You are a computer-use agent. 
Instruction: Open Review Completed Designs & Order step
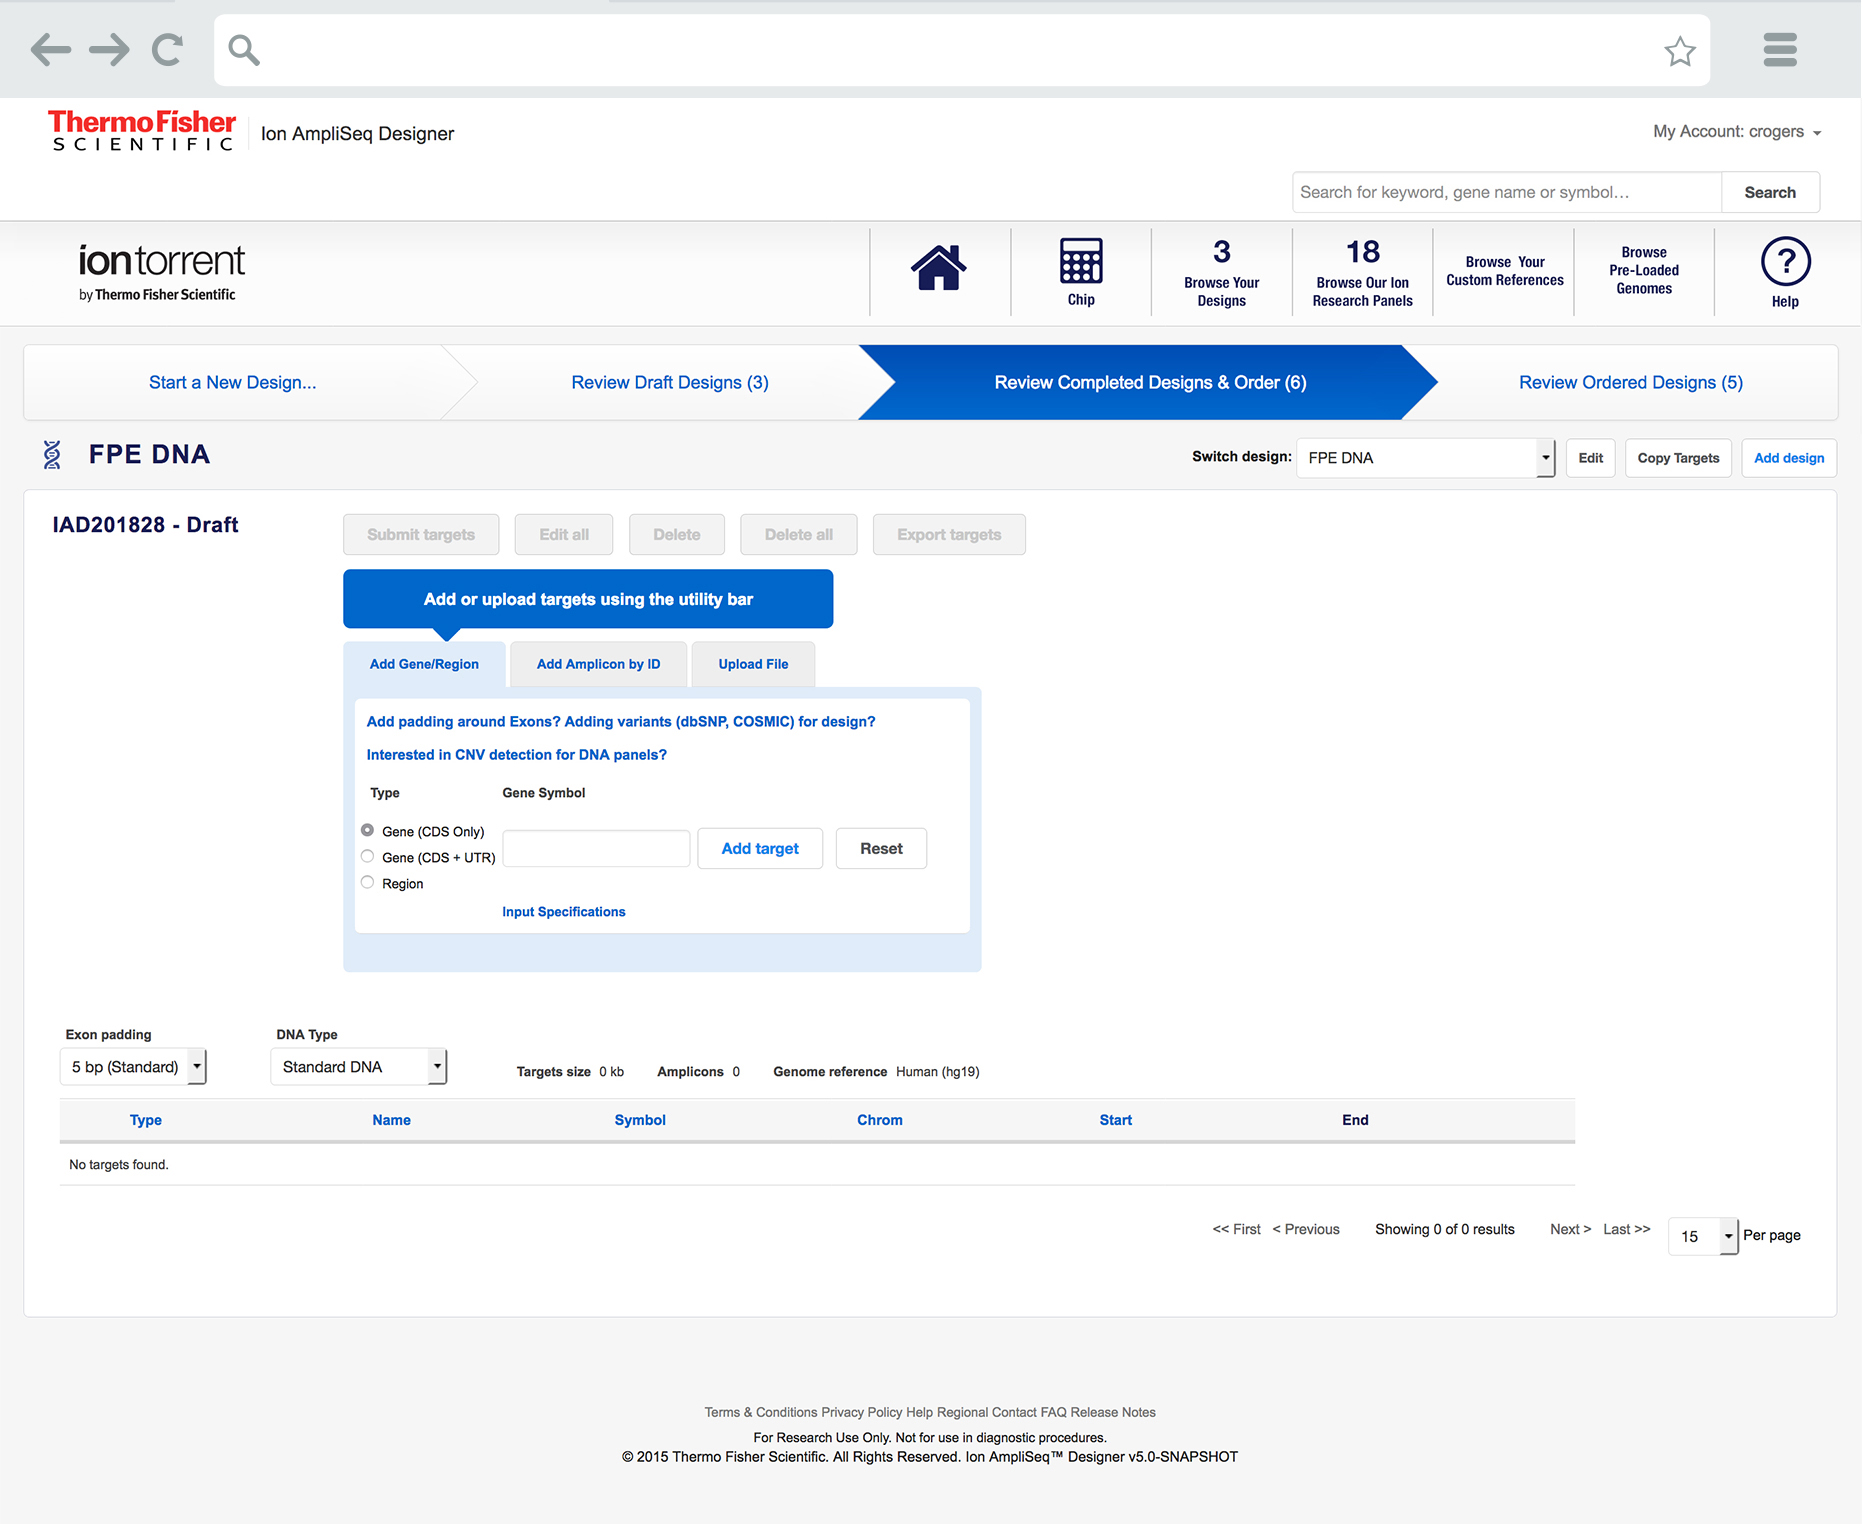point(1150,382)
